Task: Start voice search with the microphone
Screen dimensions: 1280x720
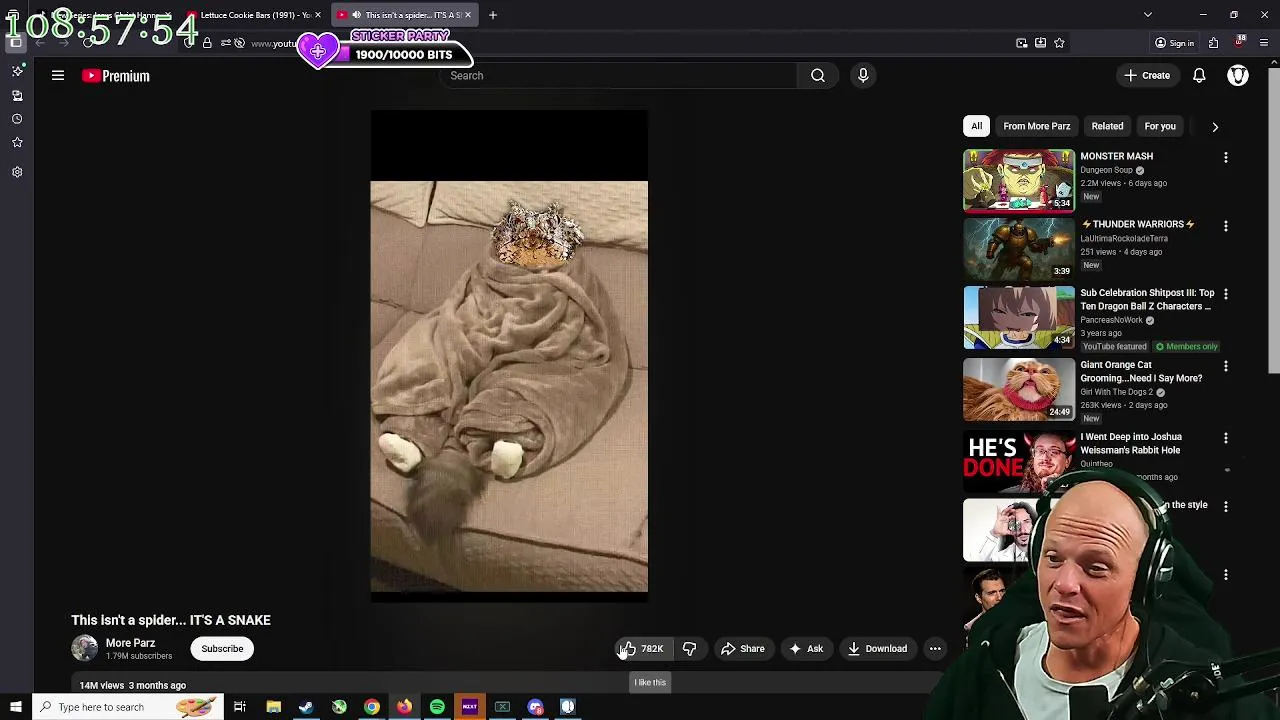Action: tap(863, 76)
